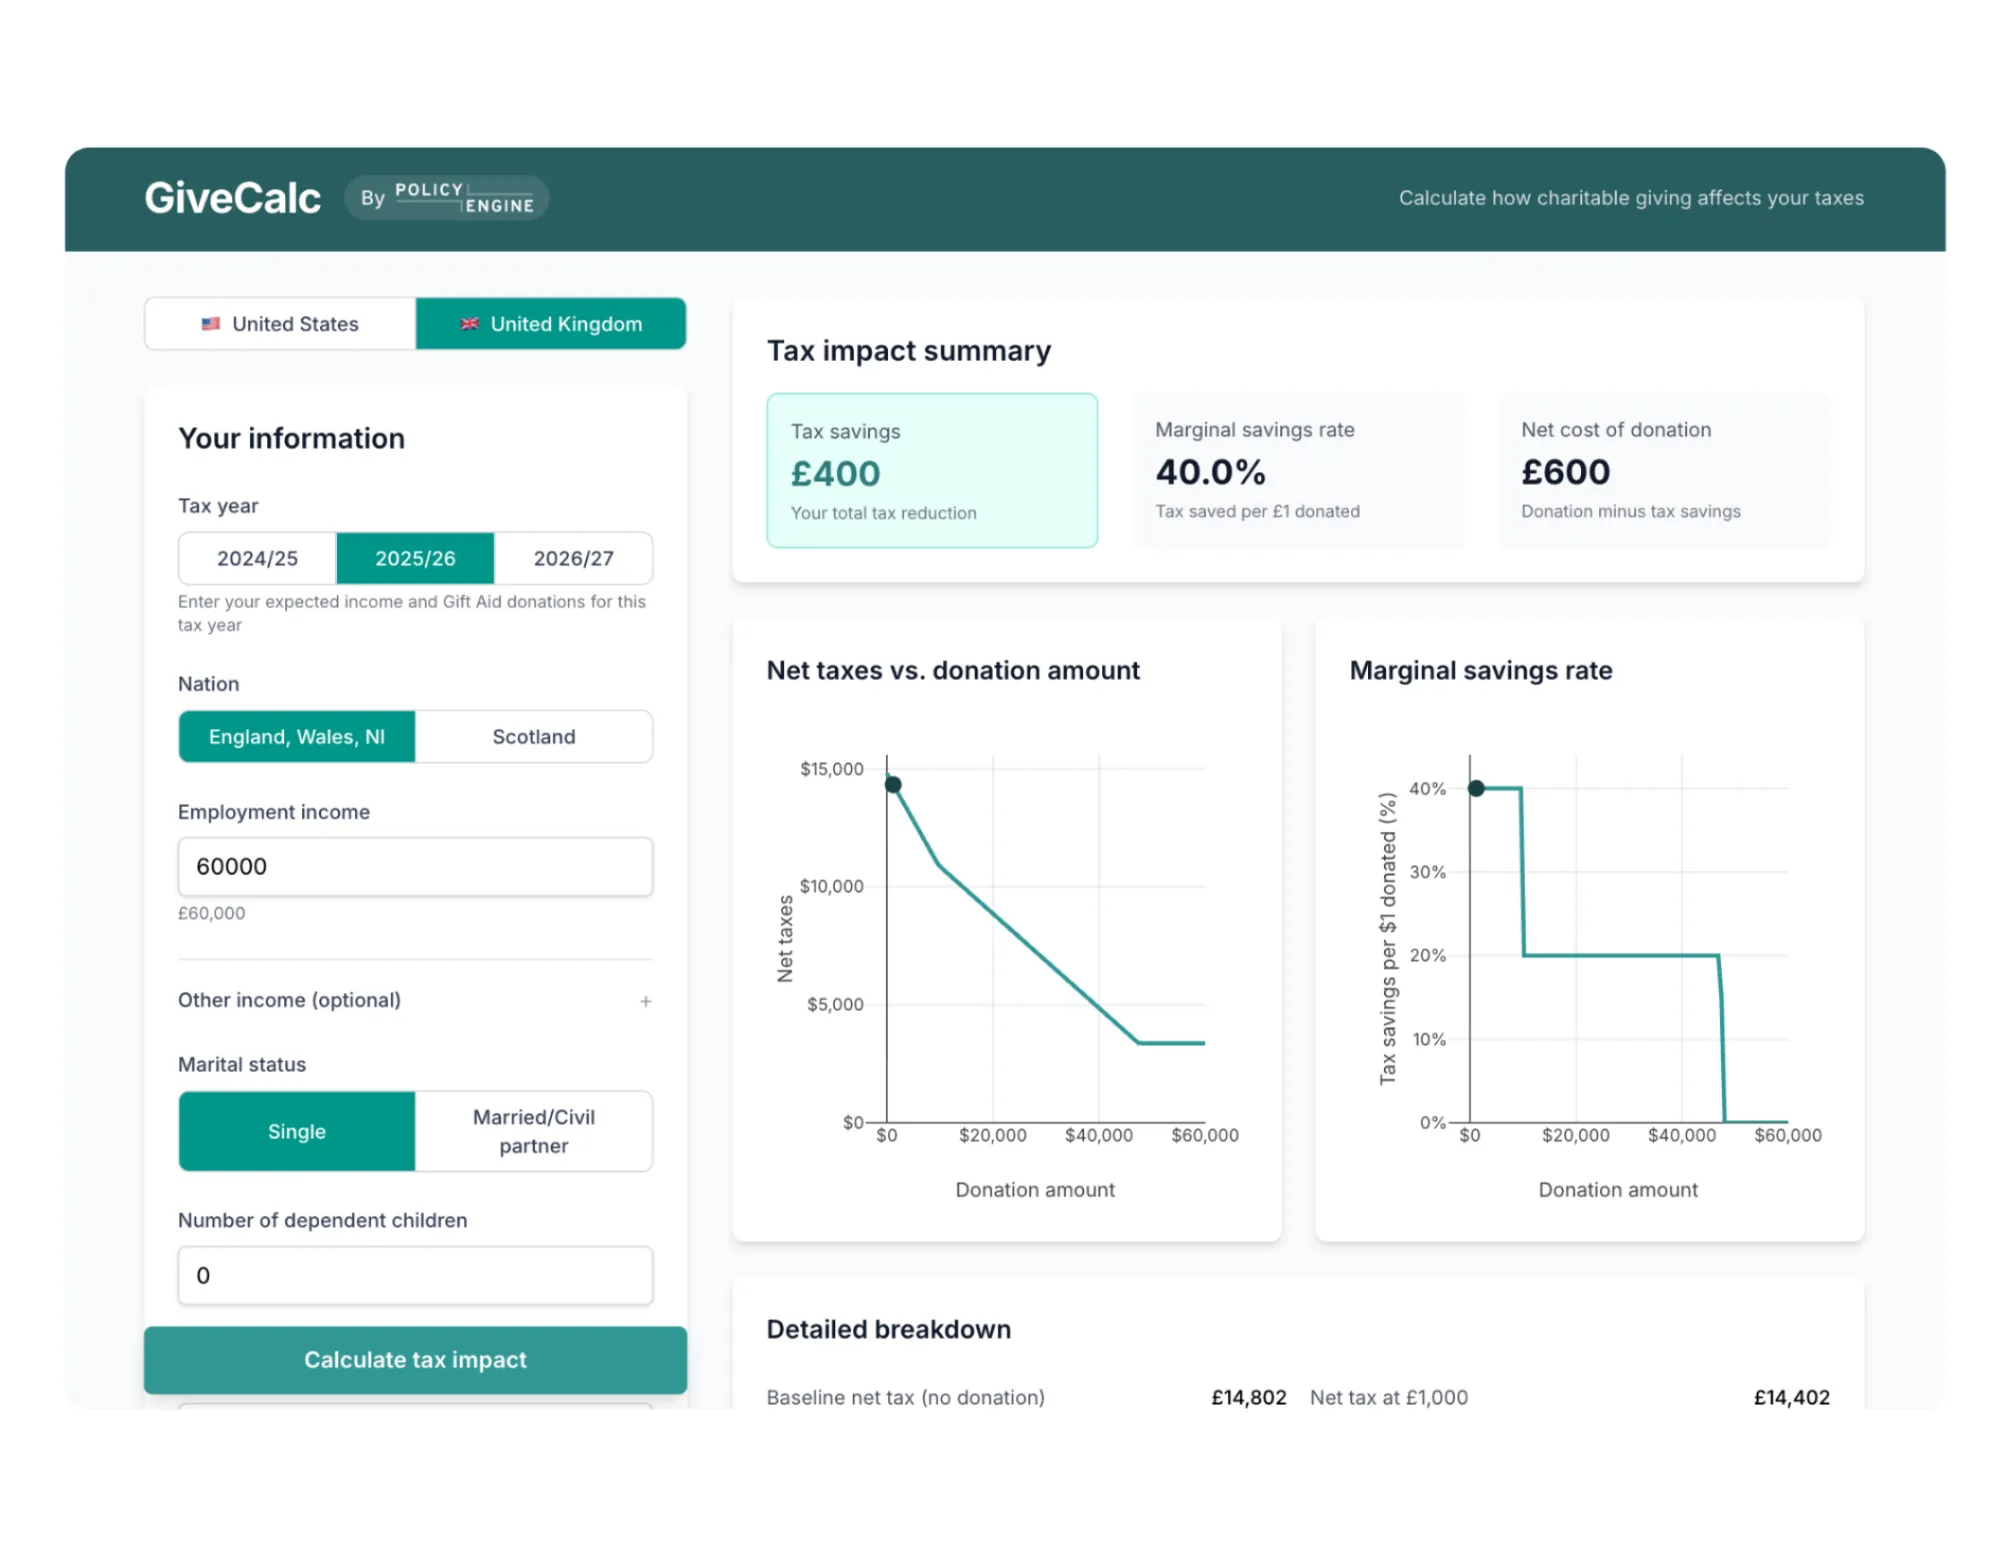
Task: Click the plus icon beside Other income
Action: 646,1001
